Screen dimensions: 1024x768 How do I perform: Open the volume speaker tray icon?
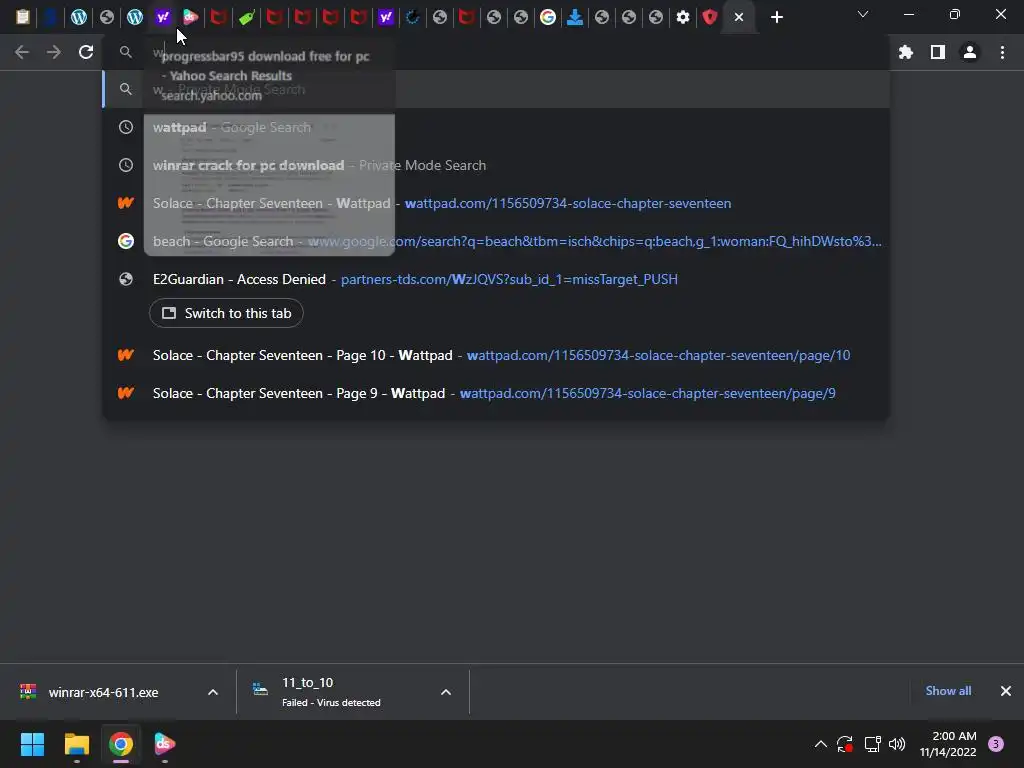(x=897, y=744)
